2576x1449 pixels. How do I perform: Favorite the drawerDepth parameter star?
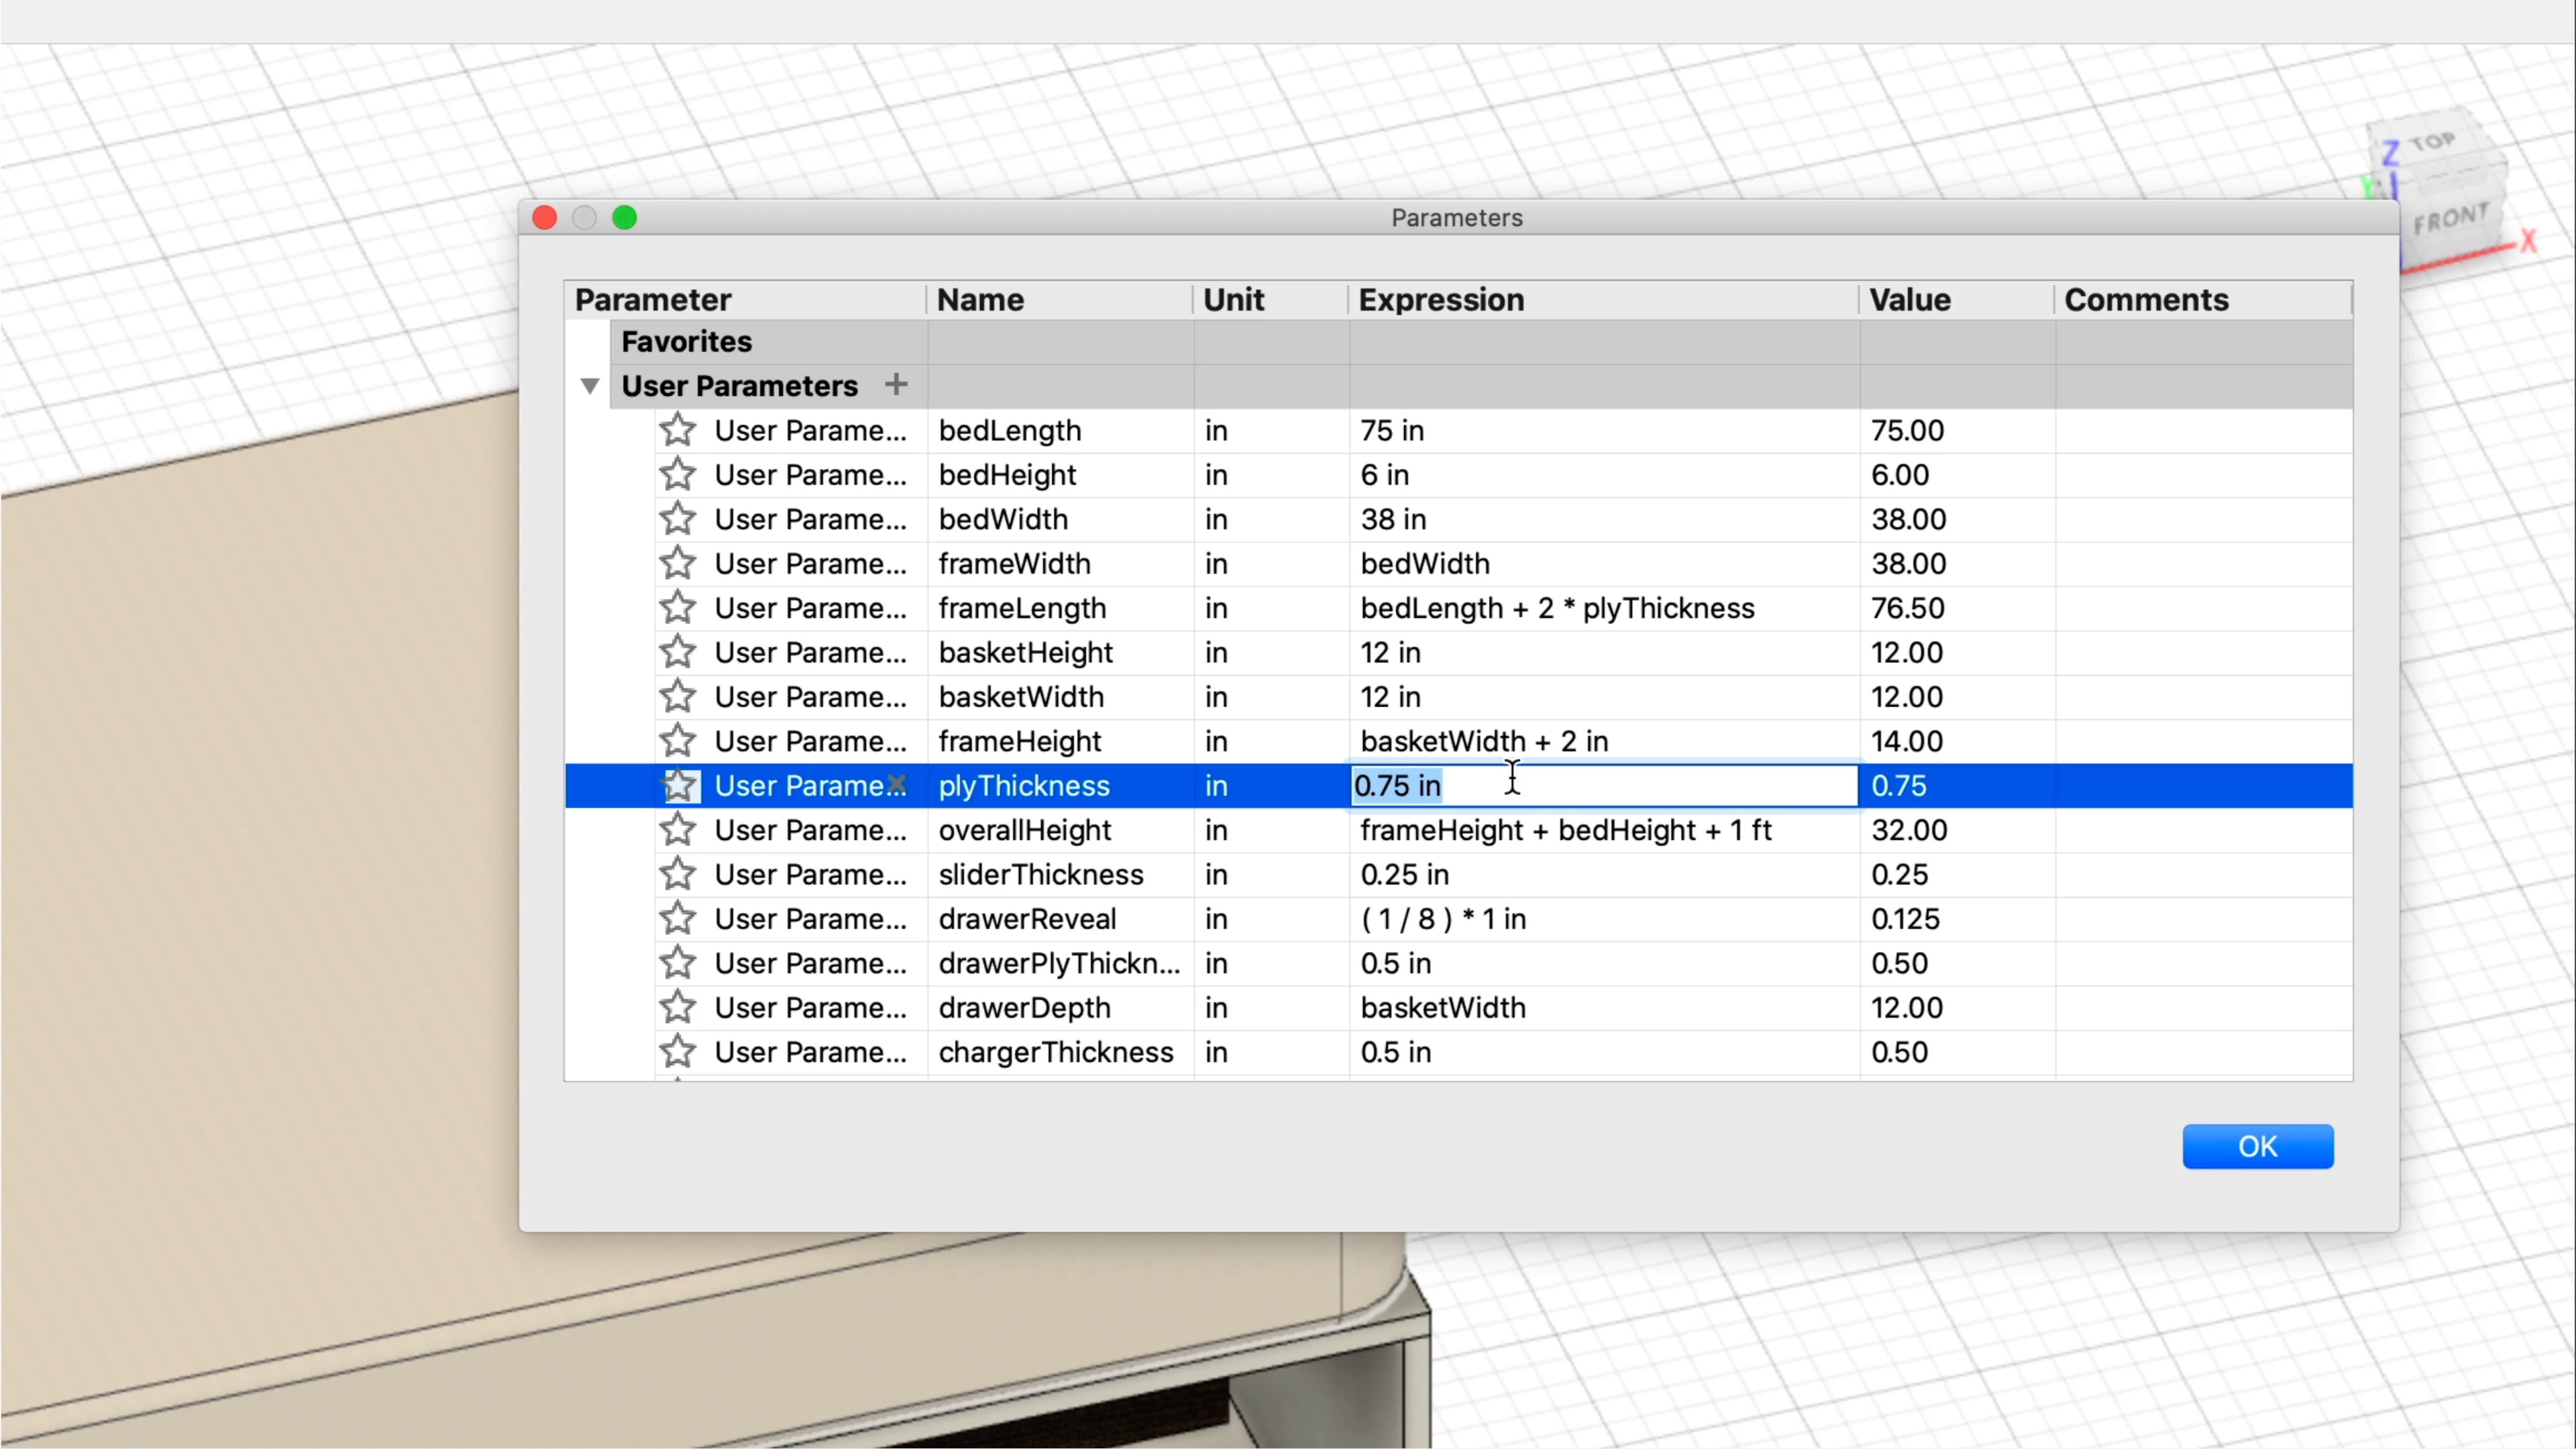678,1007
